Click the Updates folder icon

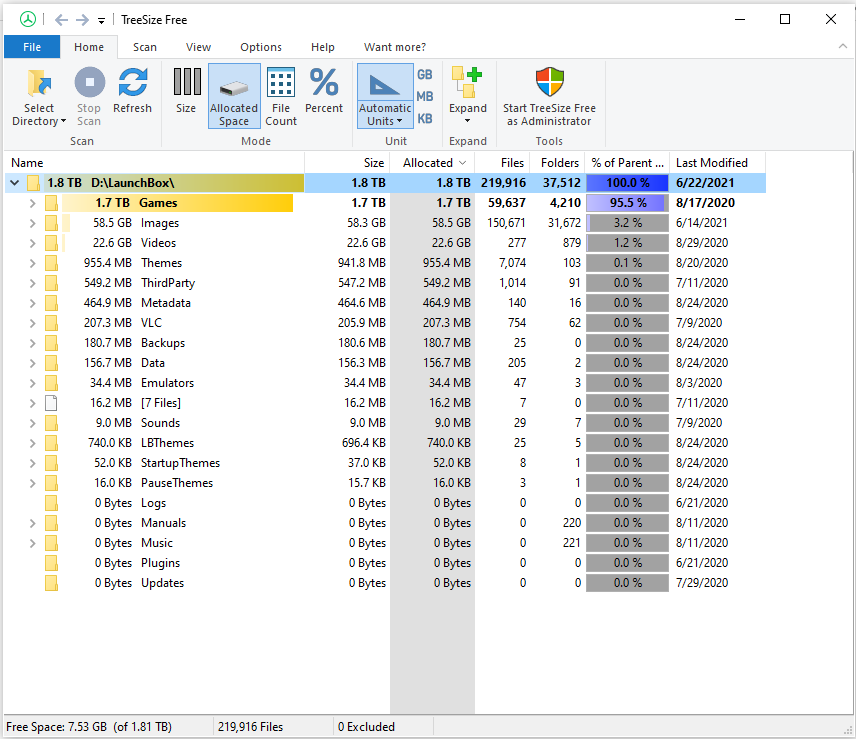(x=51, y=583)
